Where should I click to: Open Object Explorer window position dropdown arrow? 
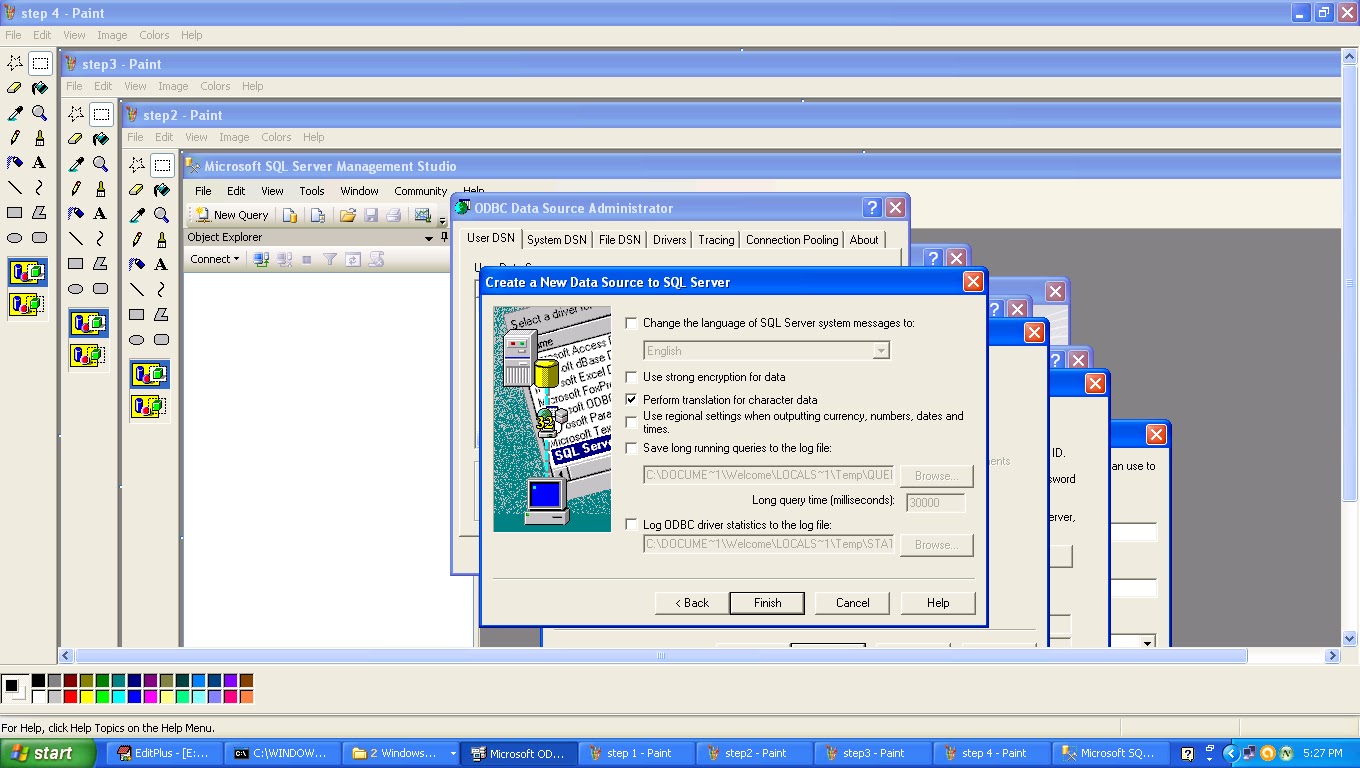pos(428,237)
